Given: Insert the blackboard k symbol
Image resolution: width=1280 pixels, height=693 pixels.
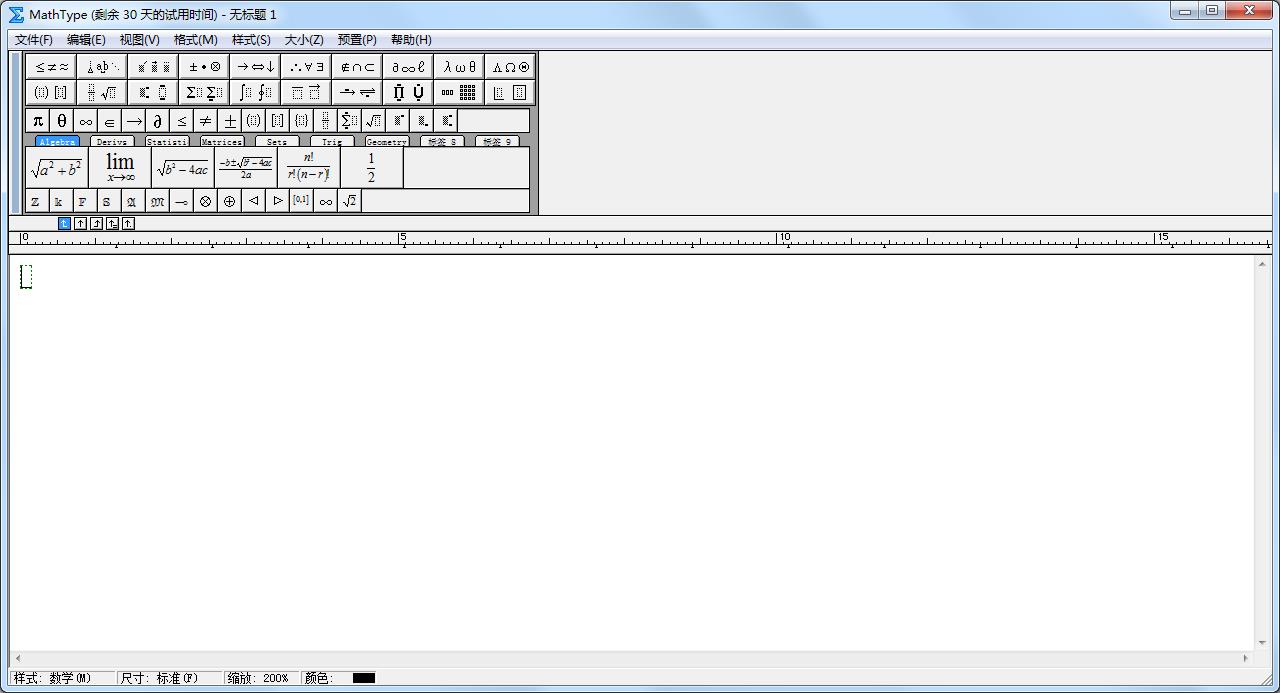Looking at the screenshot, I should click(x=59, y=201).
